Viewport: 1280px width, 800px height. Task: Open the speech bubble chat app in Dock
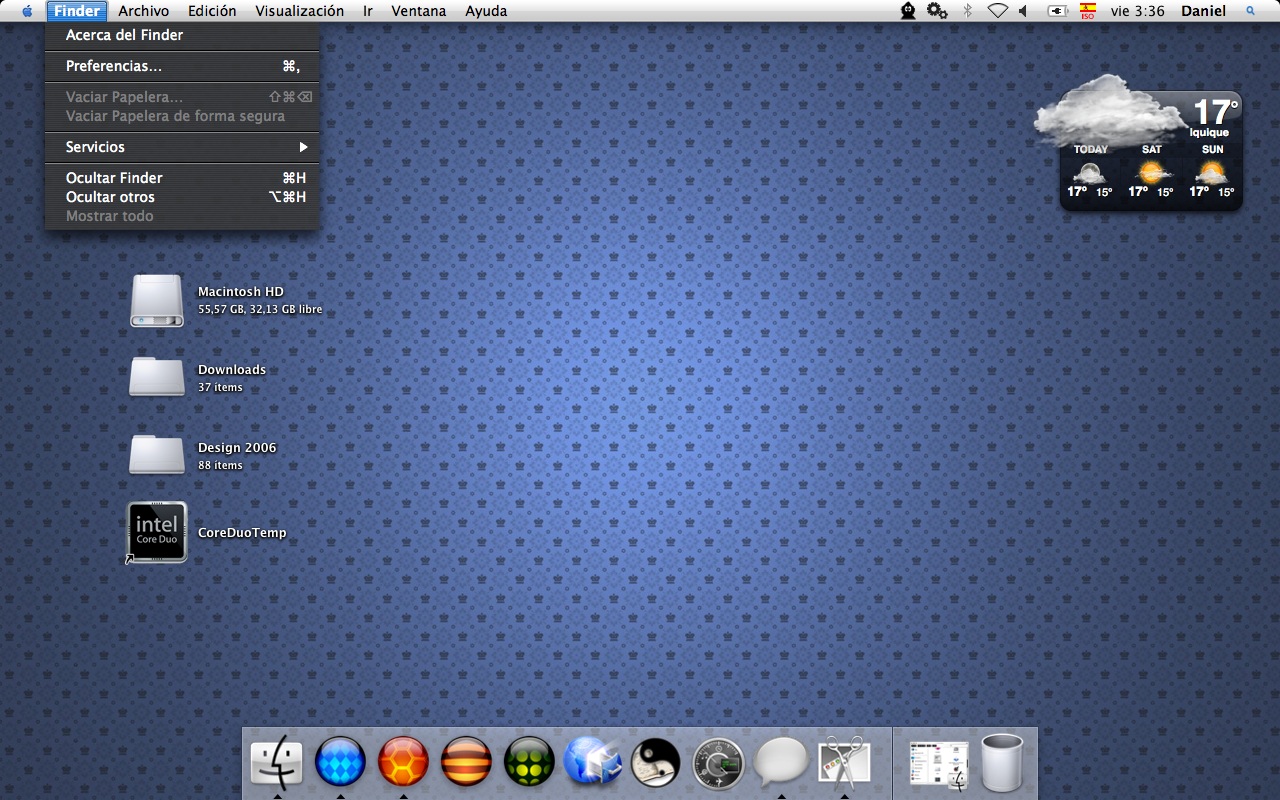781,762
